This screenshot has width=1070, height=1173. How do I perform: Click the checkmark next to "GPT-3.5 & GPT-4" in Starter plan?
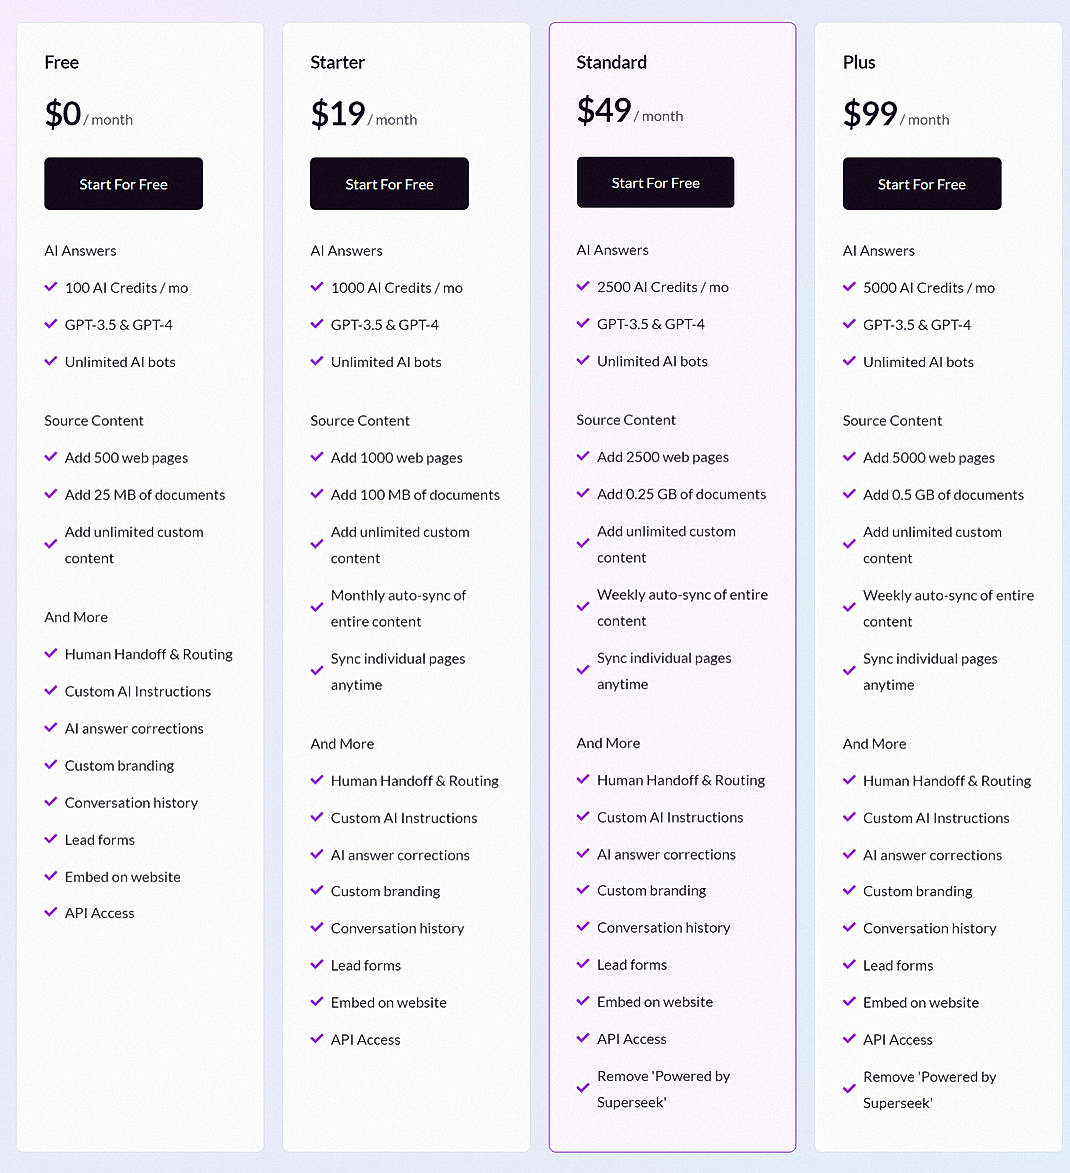point(317,324)
